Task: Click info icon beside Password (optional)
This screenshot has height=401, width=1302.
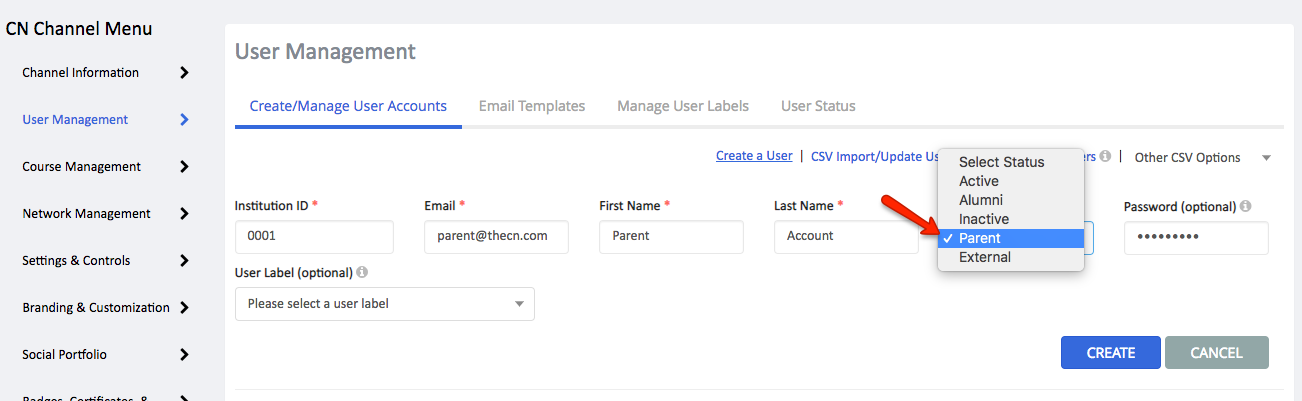Action: click(1246, 206)
